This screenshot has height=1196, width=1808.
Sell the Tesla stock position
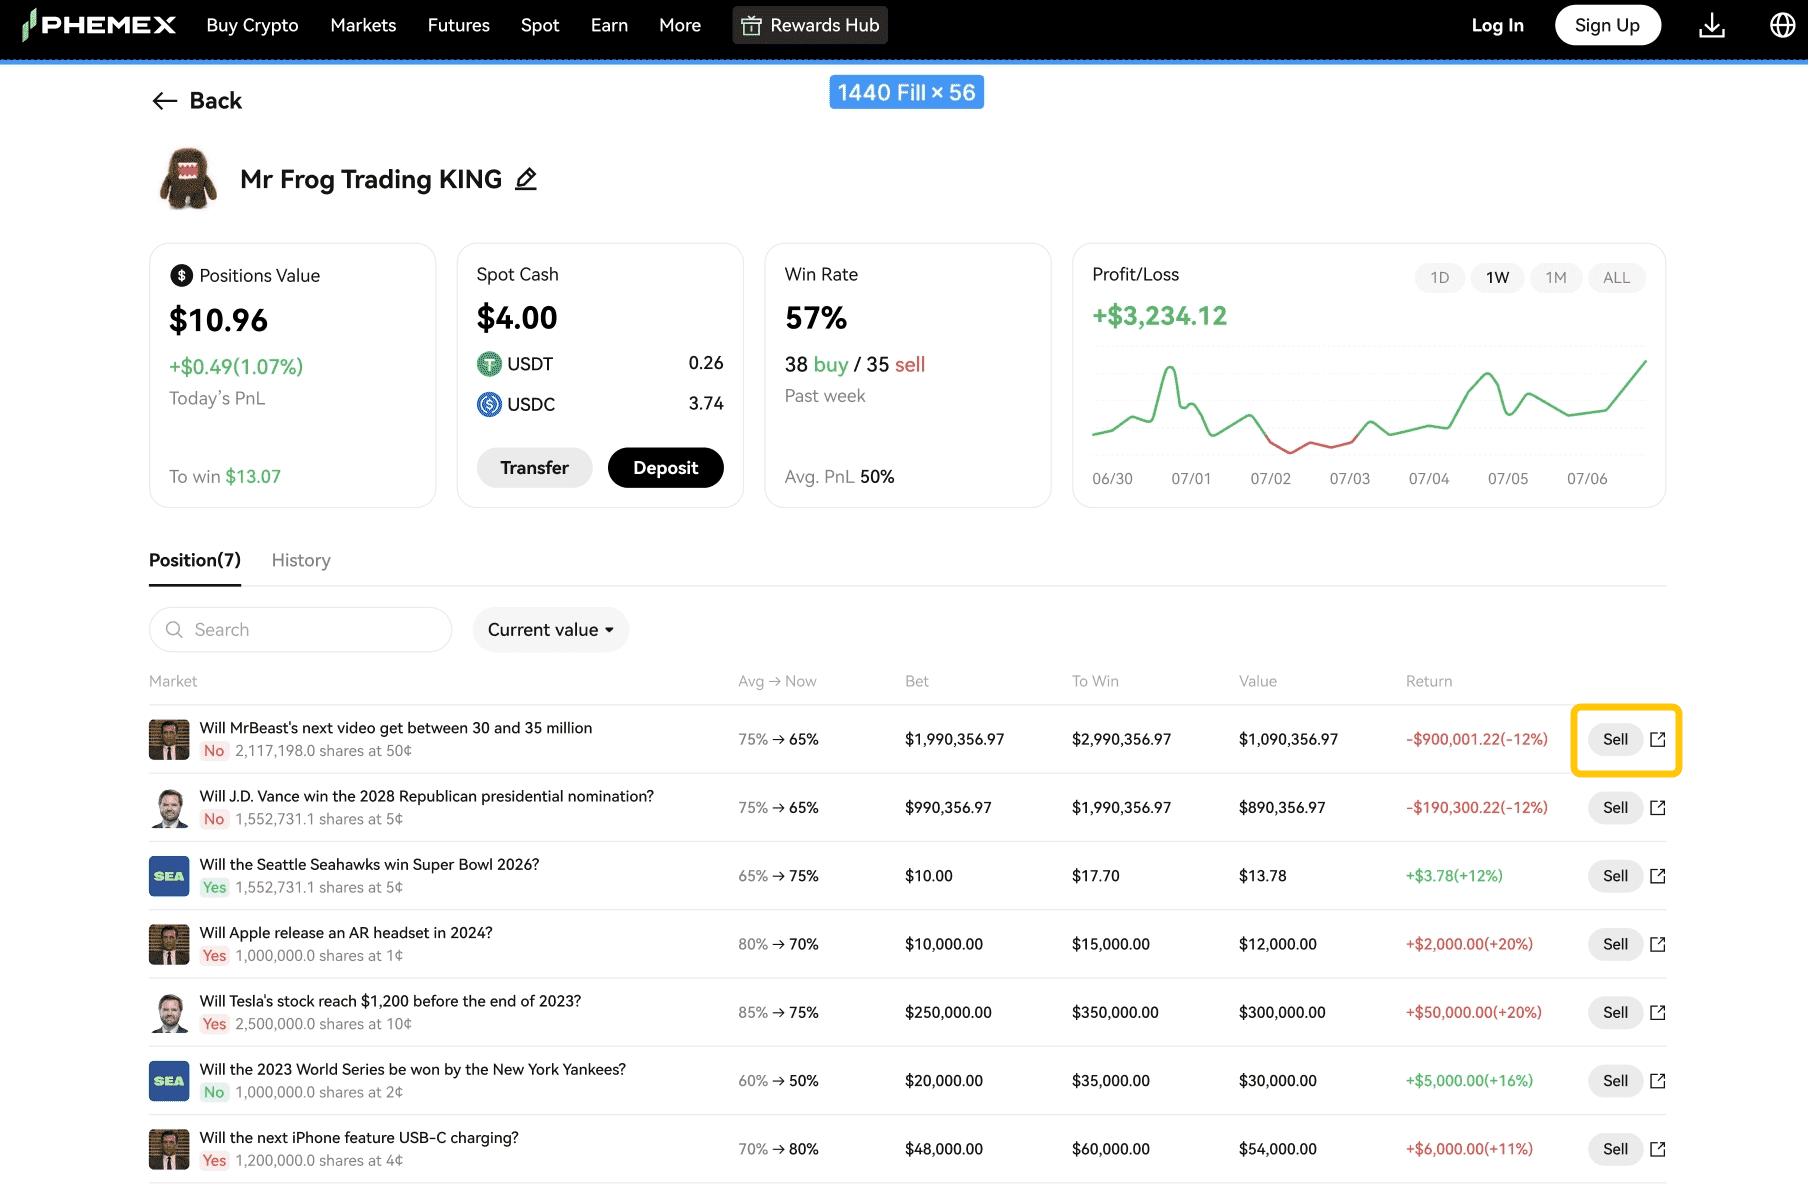pyautogui.click(x=1615, y=1012)
